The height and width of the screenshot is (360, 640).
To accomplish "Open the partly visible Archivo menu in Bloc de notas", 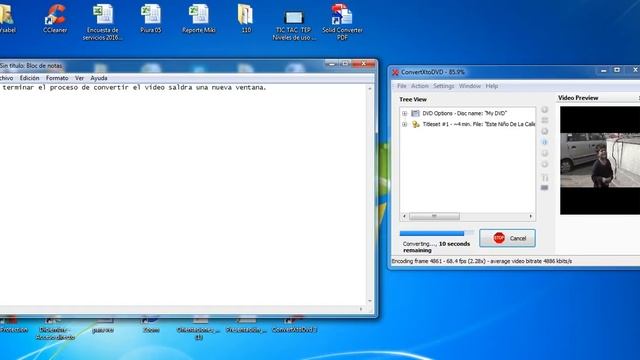I will coord(7,78).
